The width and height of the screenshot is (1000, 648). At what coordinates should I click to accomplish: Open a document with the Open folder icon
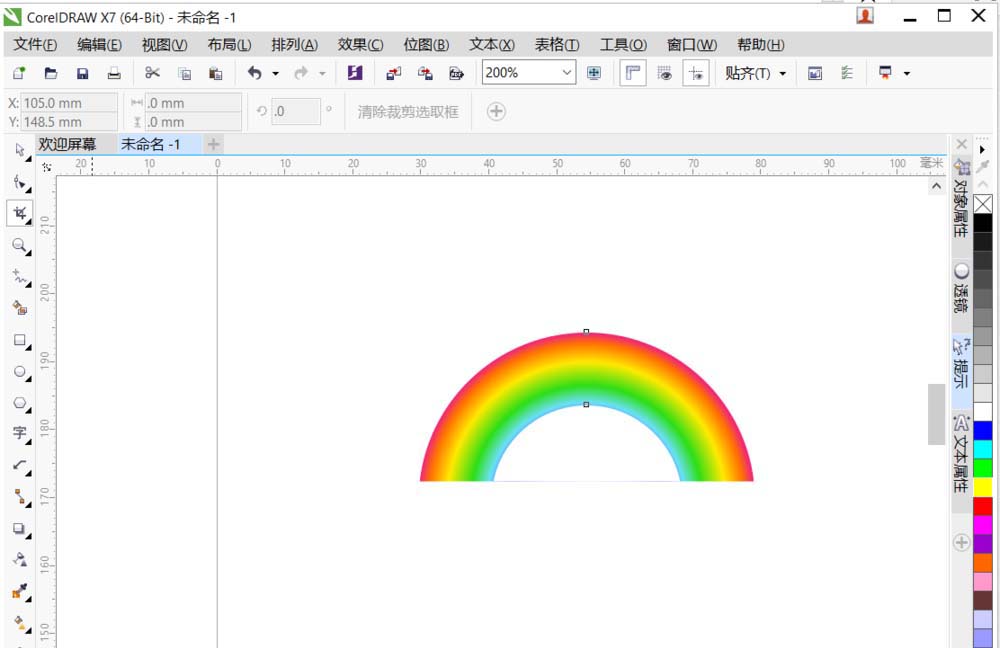click(x=50, y=72)
